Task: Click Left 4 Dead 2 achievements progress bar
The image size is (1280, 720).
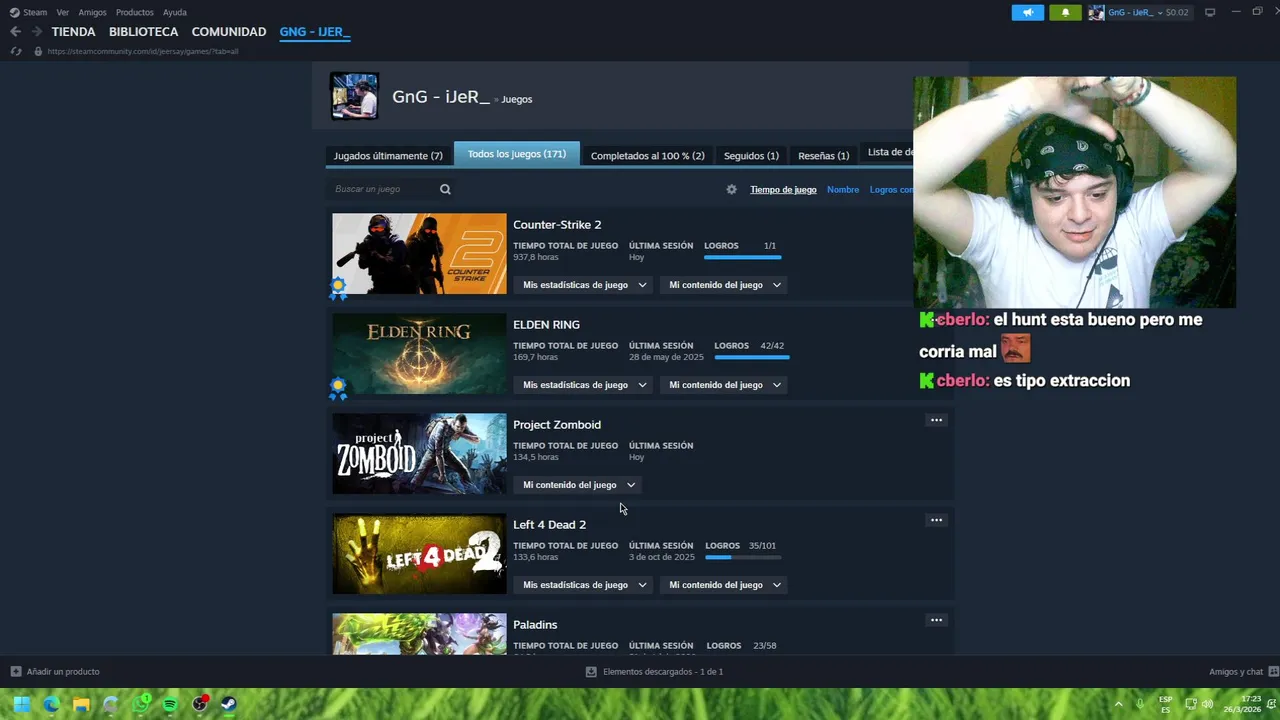Action: (743, 557)
